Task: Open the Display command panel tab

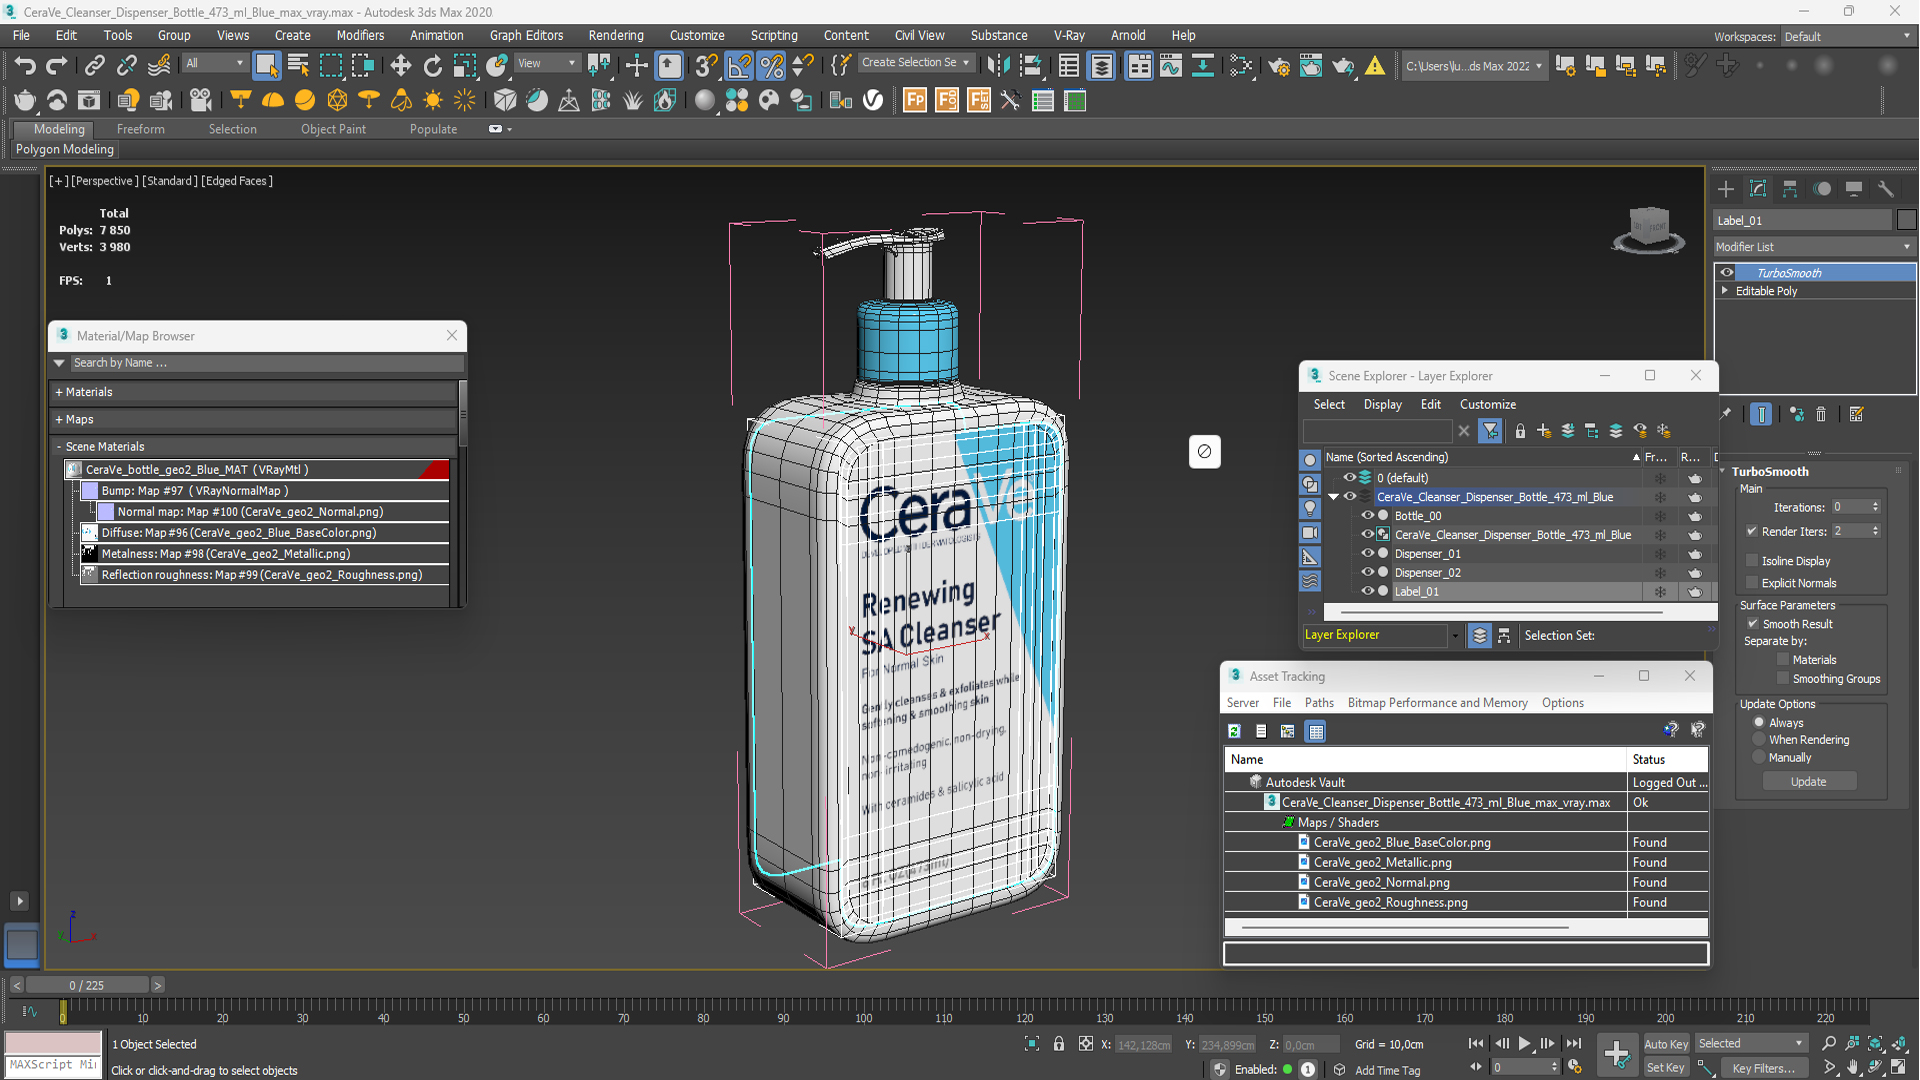Action: coord(1854,189)
